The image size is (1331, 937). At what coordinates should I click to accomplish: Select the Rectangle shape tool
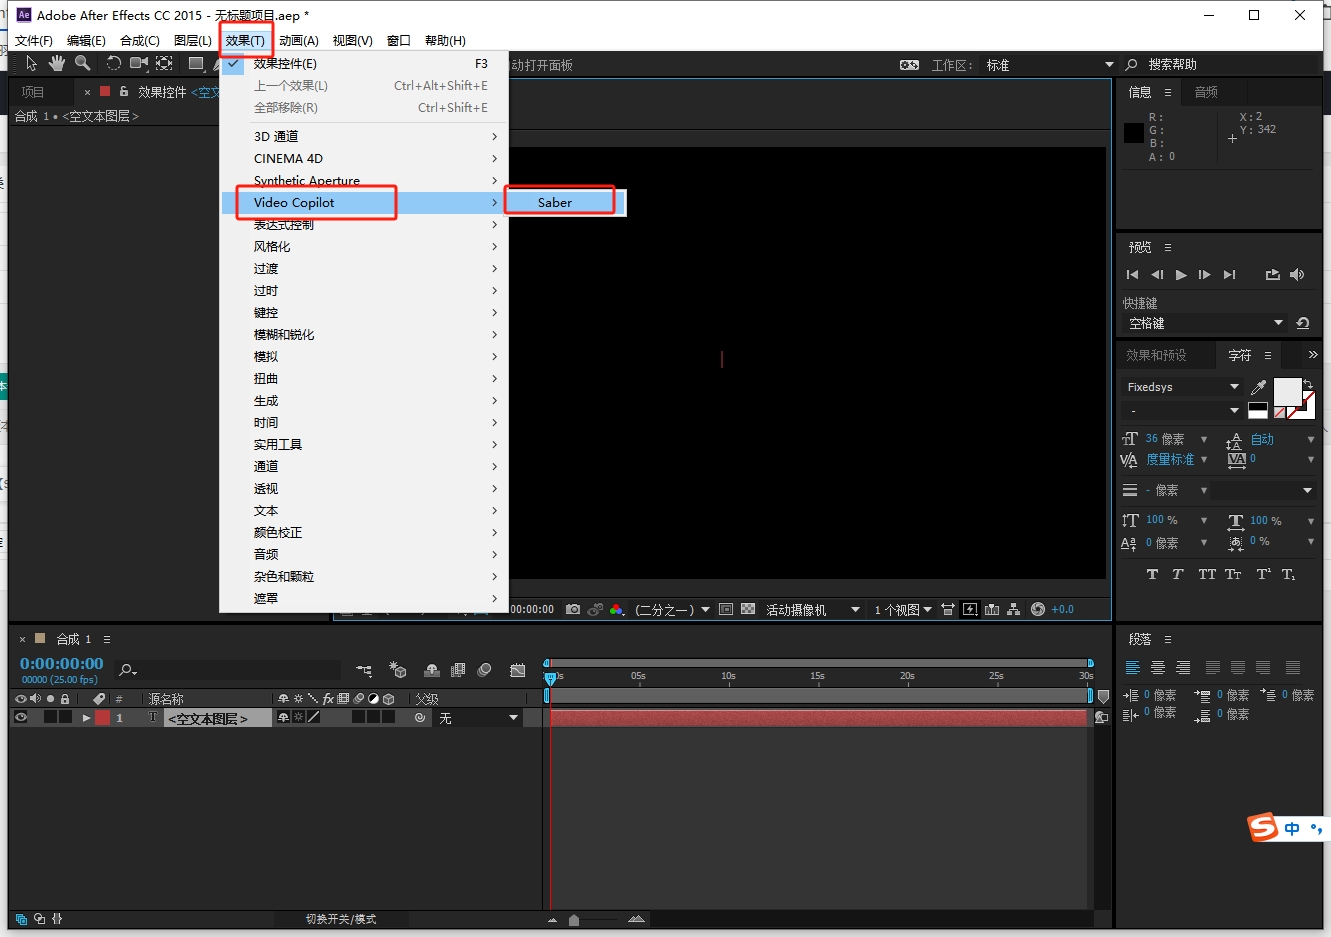[196, 64]
